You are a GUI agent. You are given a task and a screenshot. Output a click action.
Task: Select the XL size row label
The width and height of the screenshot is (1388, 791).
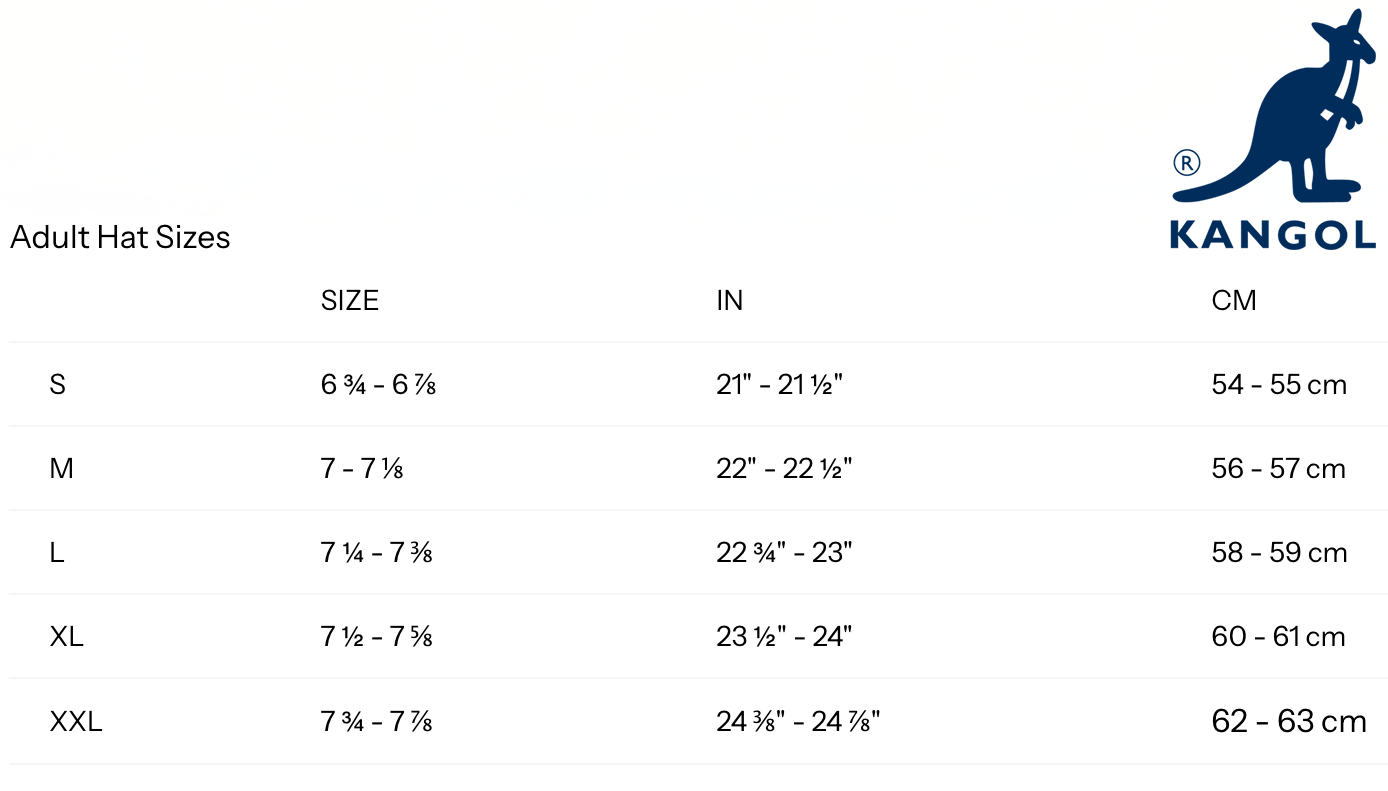[66, 637]
